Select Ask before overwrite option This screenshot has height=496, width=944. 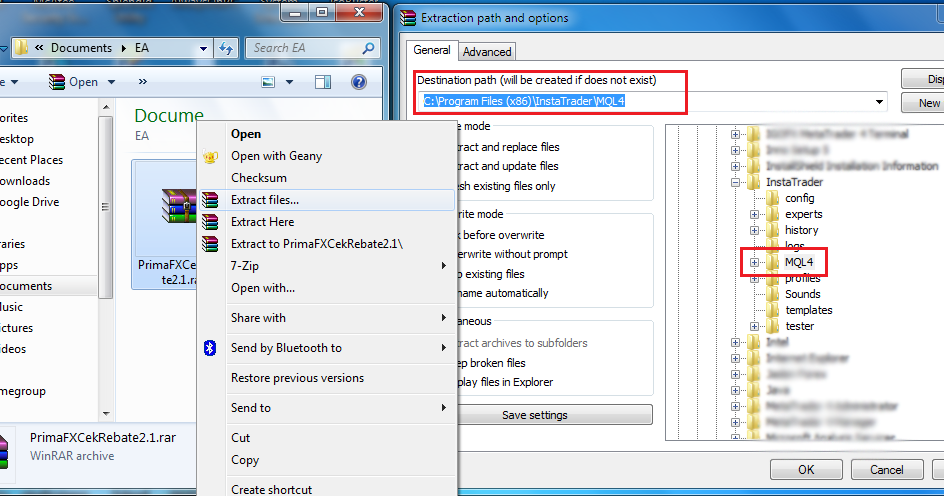(500, 235)
